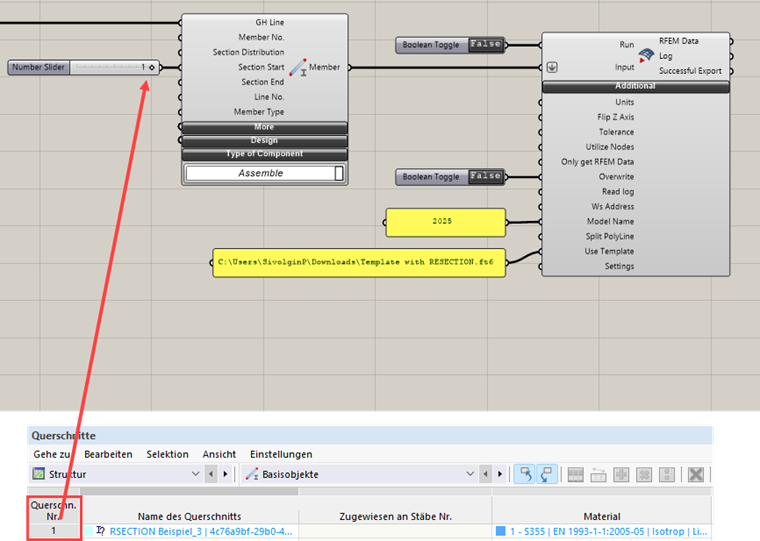The width and height of the screenshot is (760, 541).
Task: Click the down-arrow icon beside Input
Action: pos(552,67)
